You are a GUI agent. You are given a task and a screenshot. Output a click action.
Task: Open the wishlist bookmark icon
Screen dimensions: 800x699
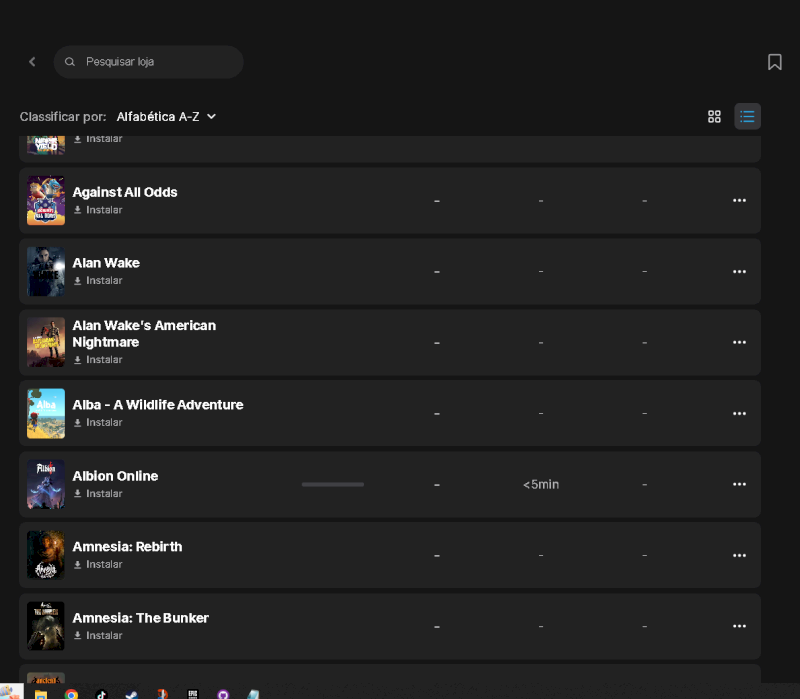(x=774, y=62)
